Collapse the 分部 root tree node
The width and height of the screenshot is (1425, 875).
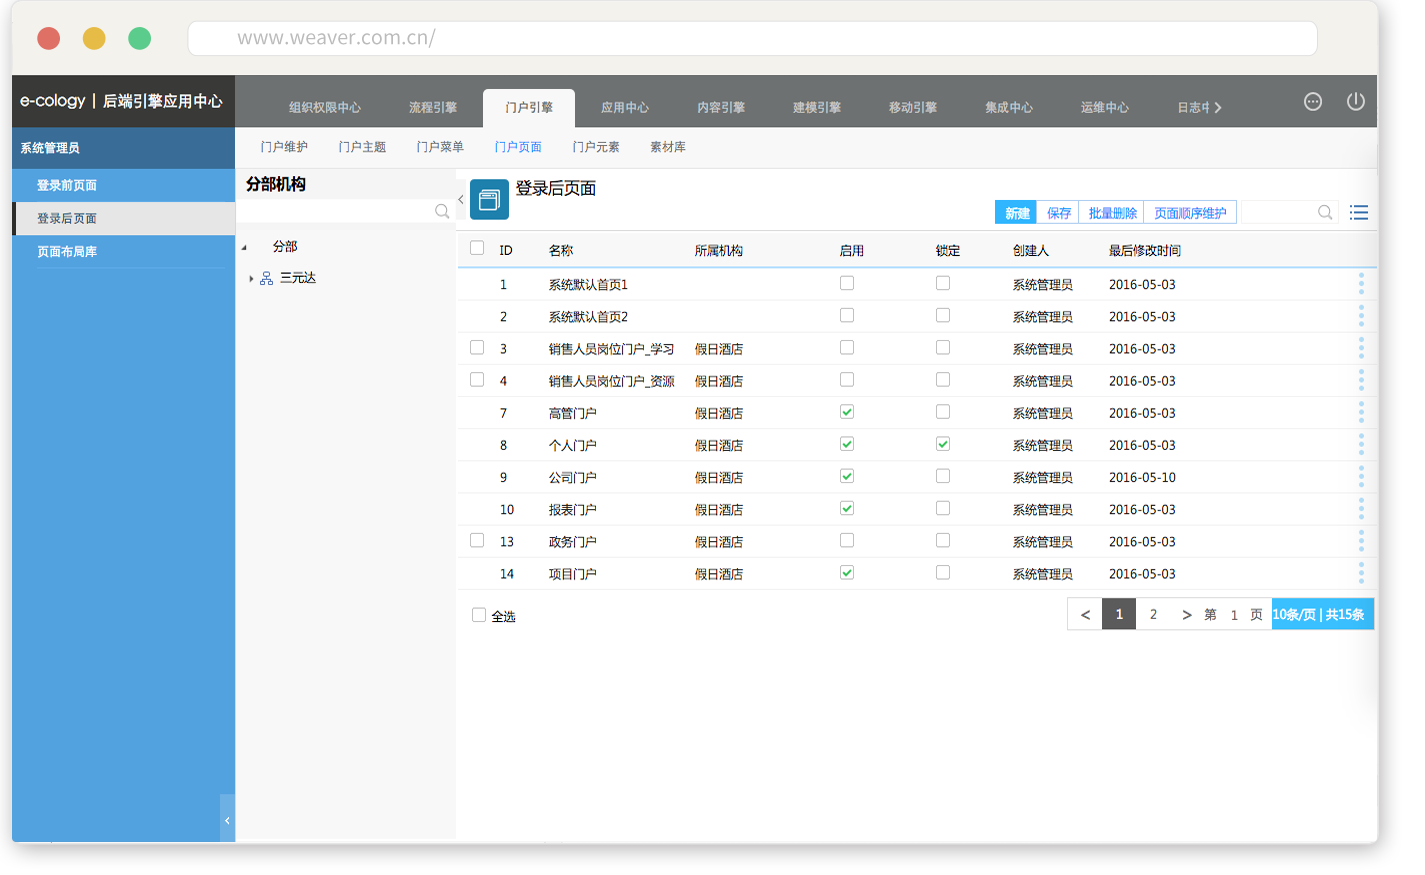click(x=244, y=247)
